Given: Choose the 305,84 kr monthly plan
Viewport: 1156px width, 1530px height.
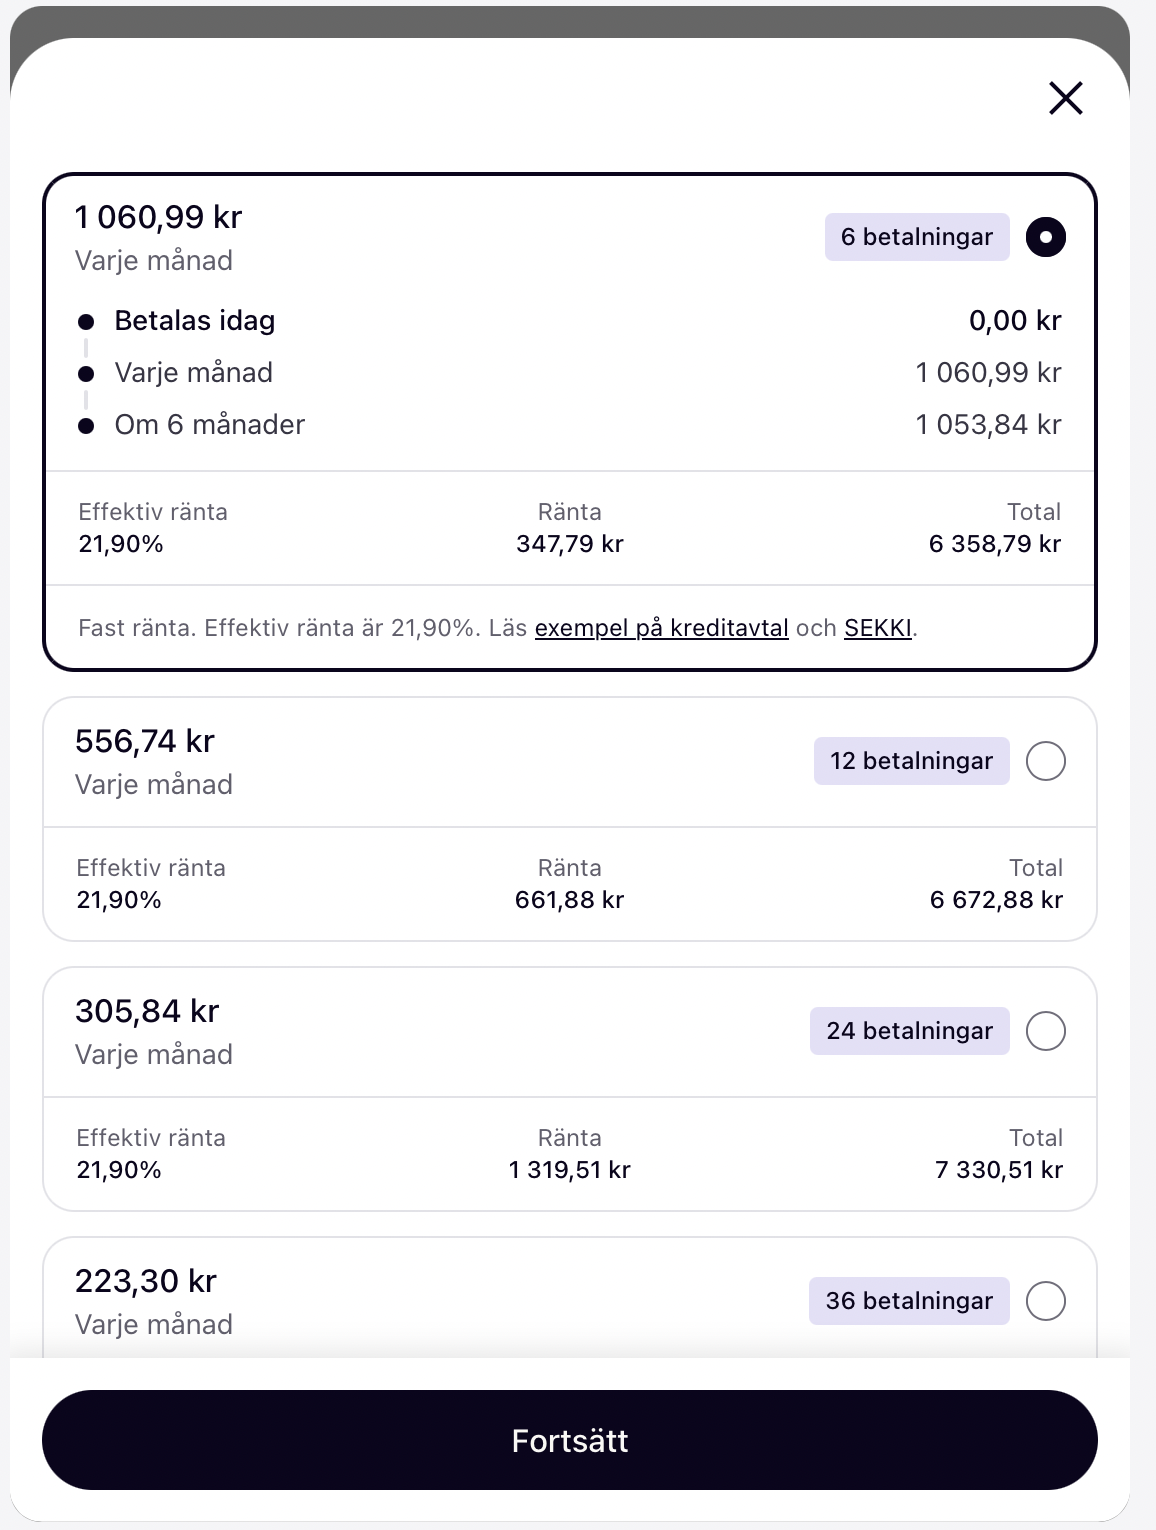Looking at the screenshot, I should coord(570,1089).
